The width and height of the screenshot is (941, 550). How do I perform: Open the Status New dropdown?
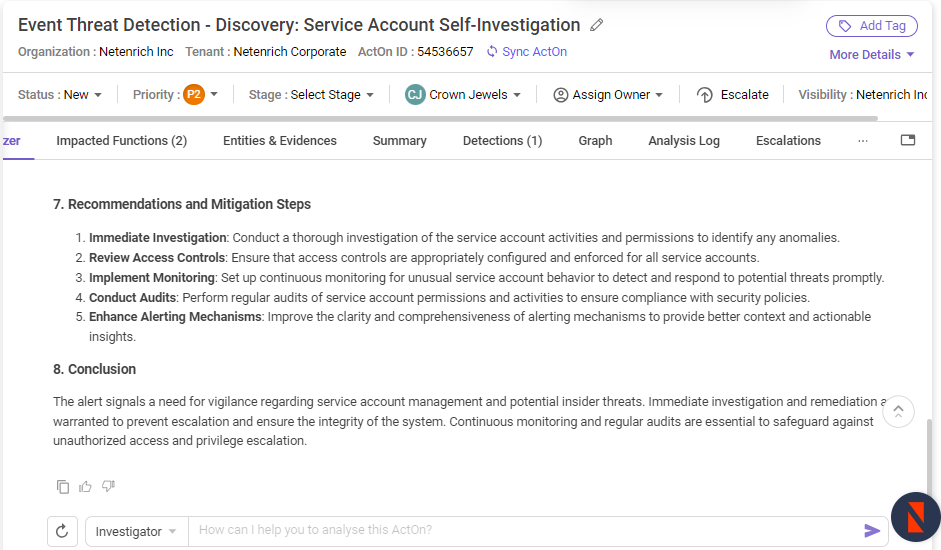coord(60,95)
